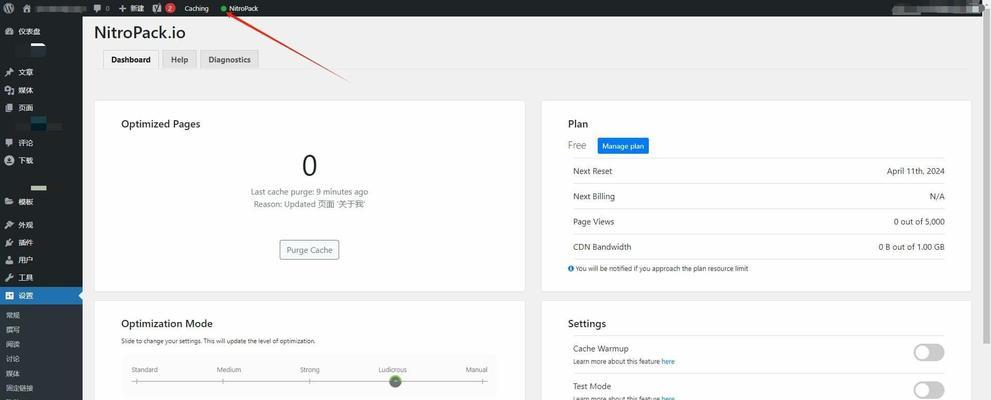Visit site via home icon
This screenshot has height=400, width=991.
pyautogui.click(x=27, y=8)
